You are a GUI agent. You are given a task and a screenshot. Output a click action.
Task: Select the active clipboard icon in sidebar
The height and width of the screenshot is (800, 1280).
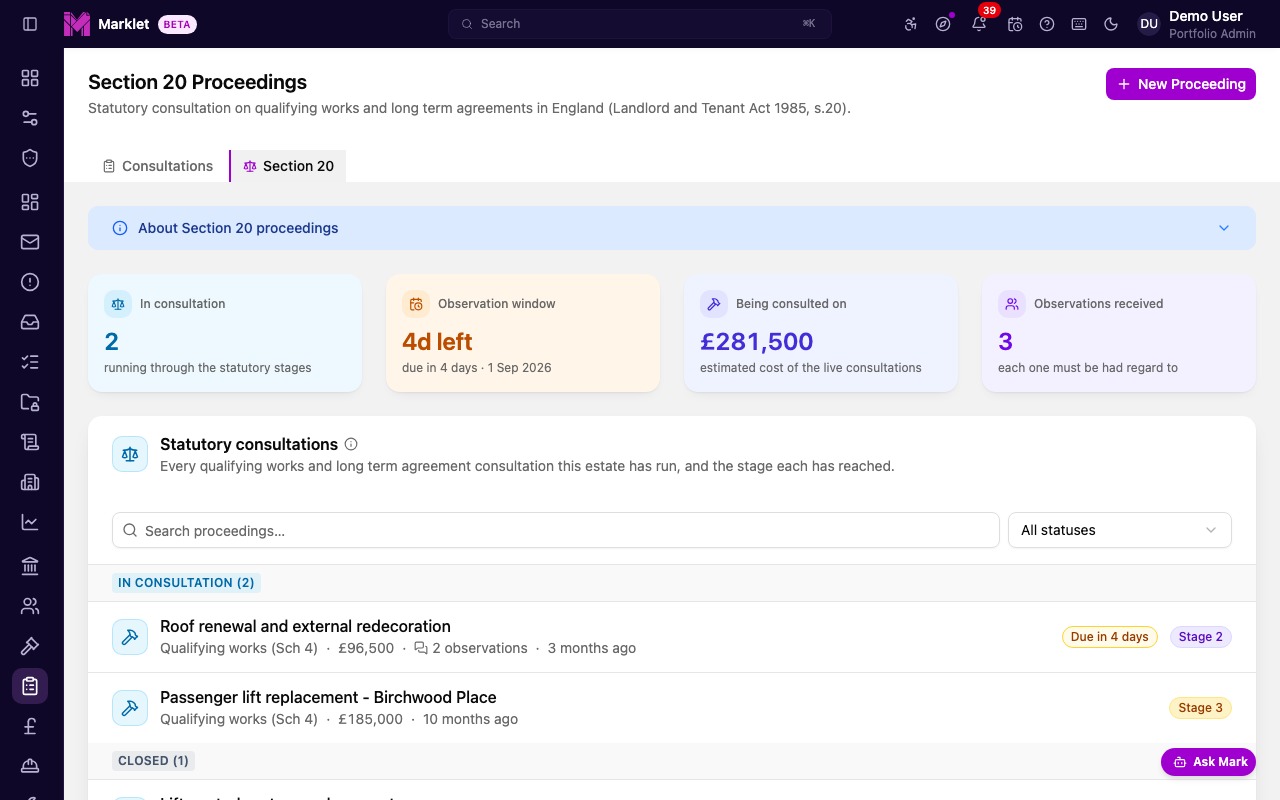[30, 686]
